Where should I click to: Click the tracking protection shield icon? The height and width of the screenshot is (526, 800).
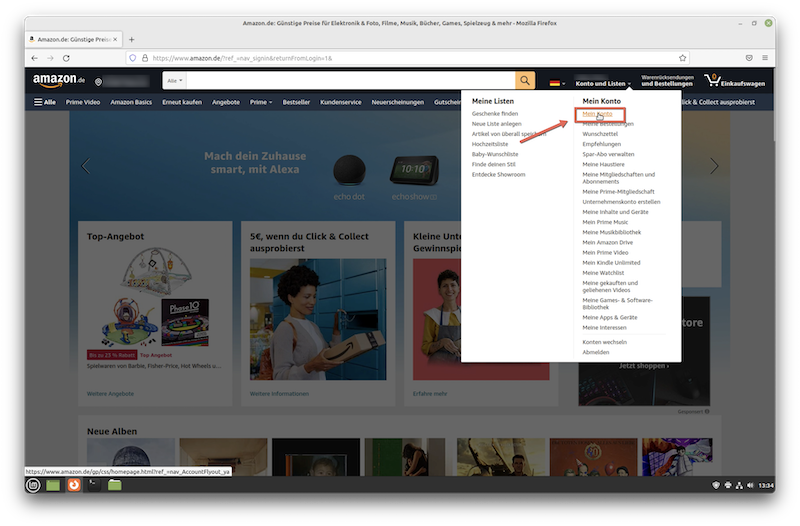tap(133, 58)
